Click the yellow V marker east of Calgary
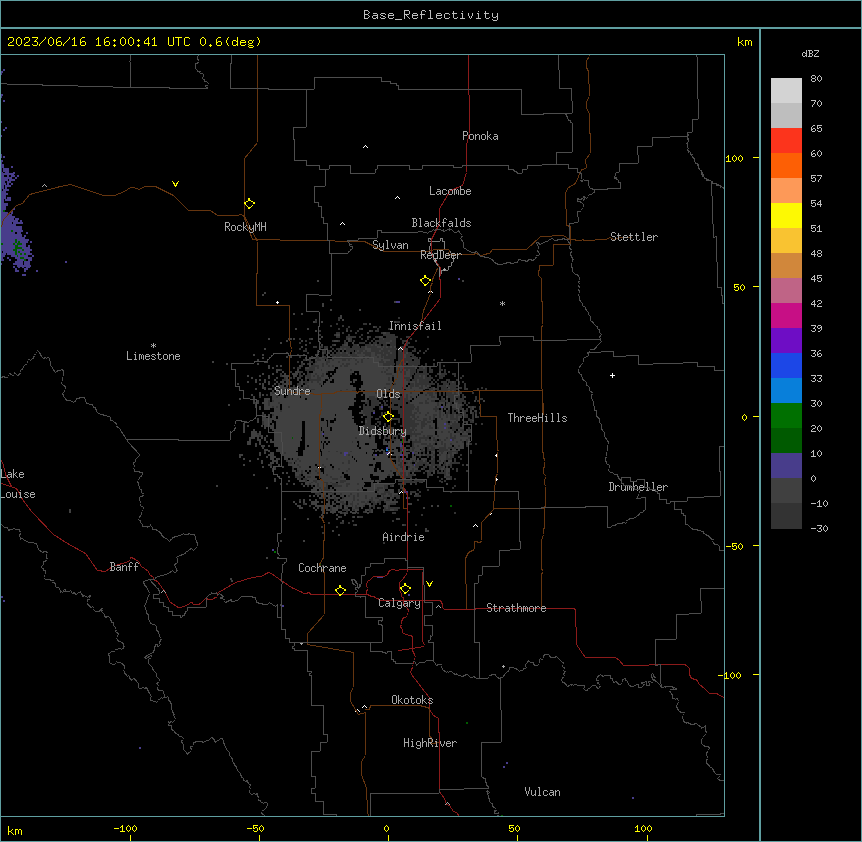Screen dimensions: 862x842 pos(429,584)
